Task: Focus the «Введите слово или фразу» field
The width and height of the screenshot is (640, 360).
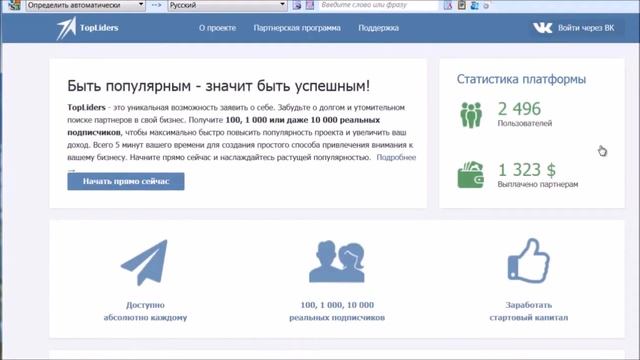Action: pos(378,5)
